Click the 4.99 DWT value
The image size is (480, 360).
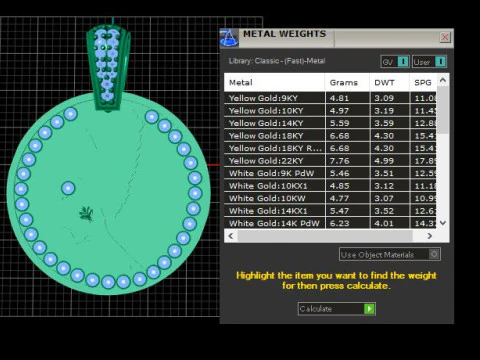coord(384,161)
